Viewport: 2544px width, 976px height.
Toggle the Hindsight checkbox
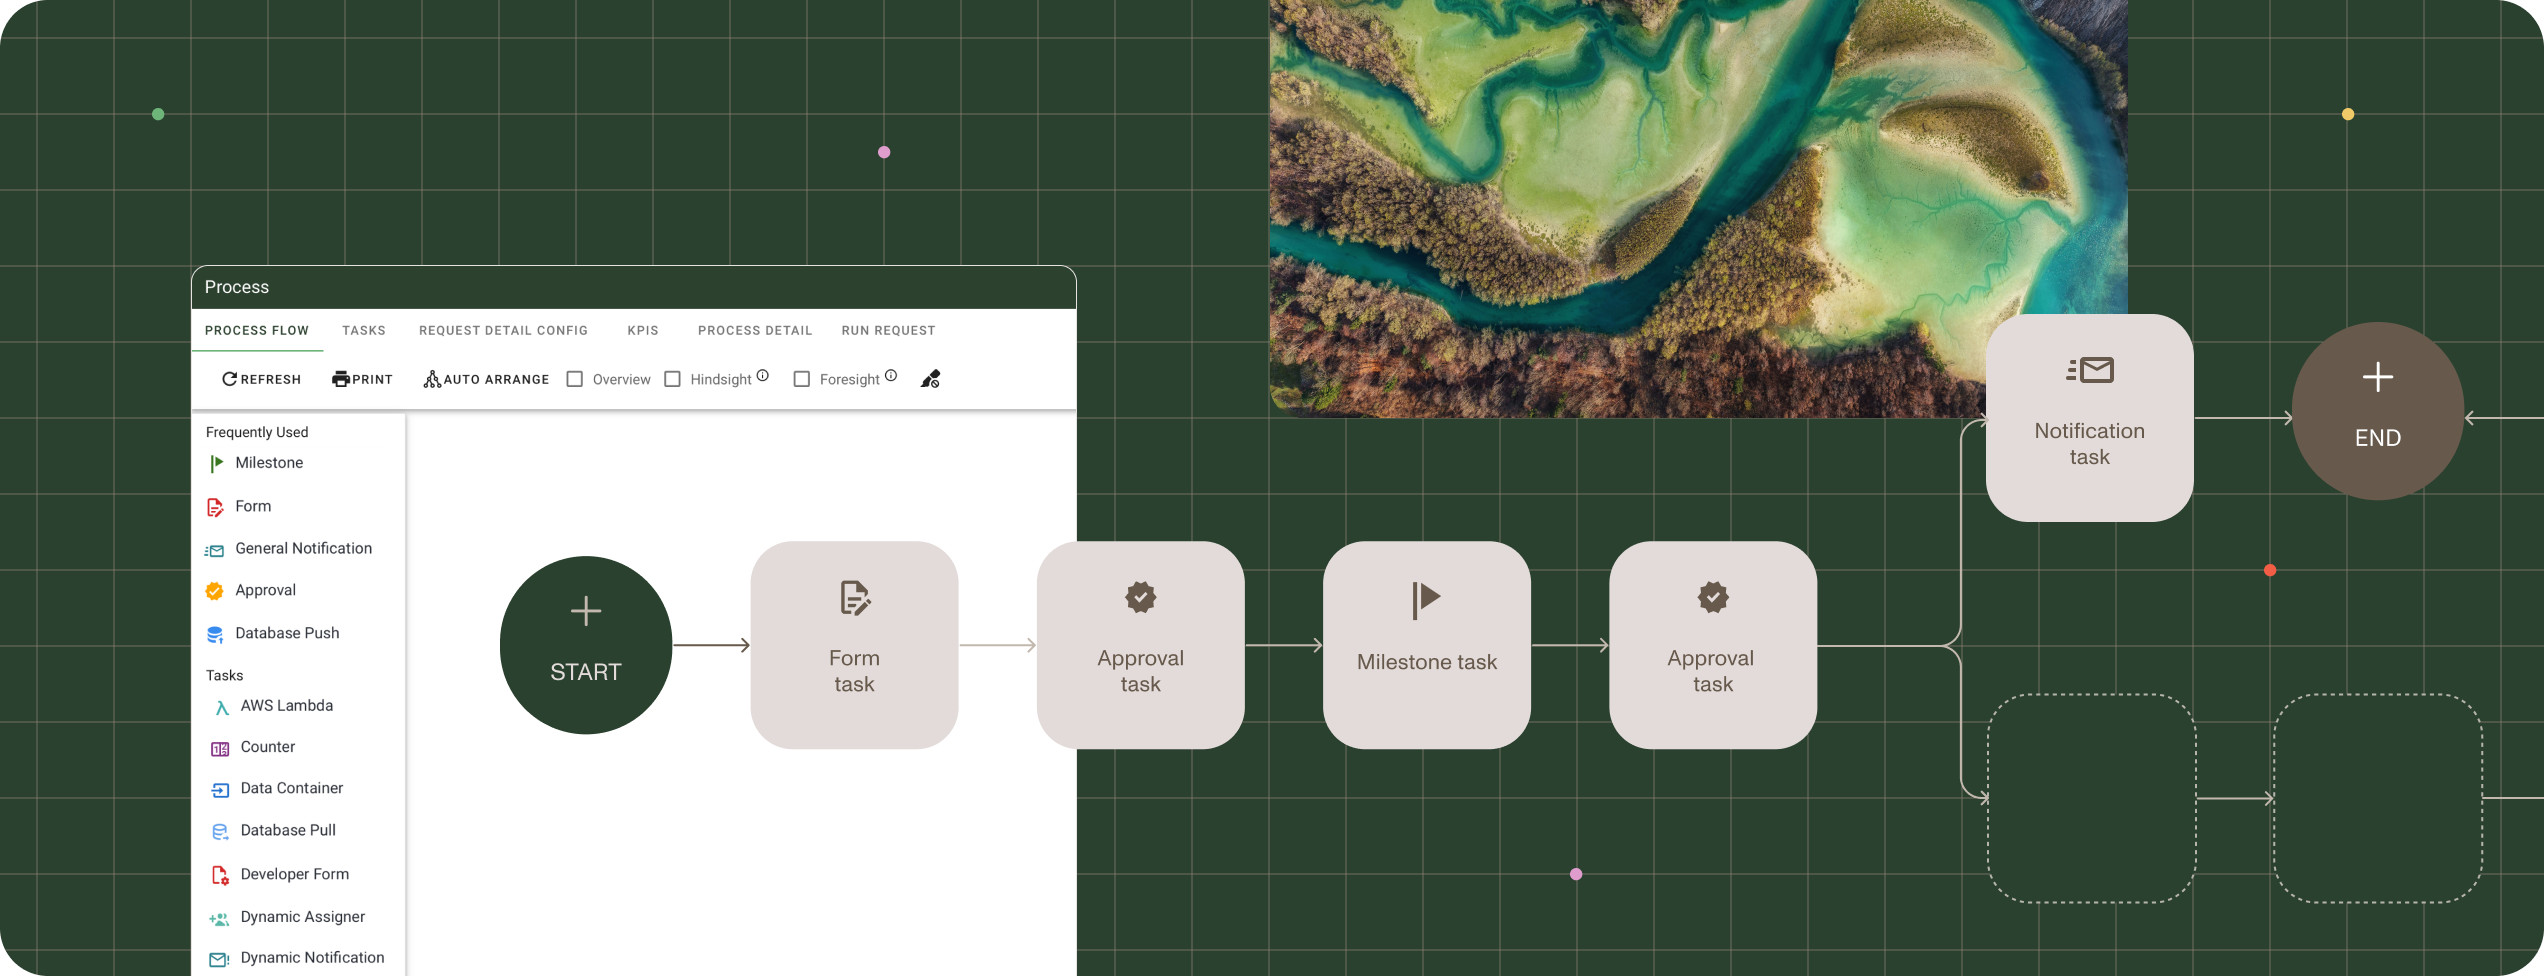[673, 379]
